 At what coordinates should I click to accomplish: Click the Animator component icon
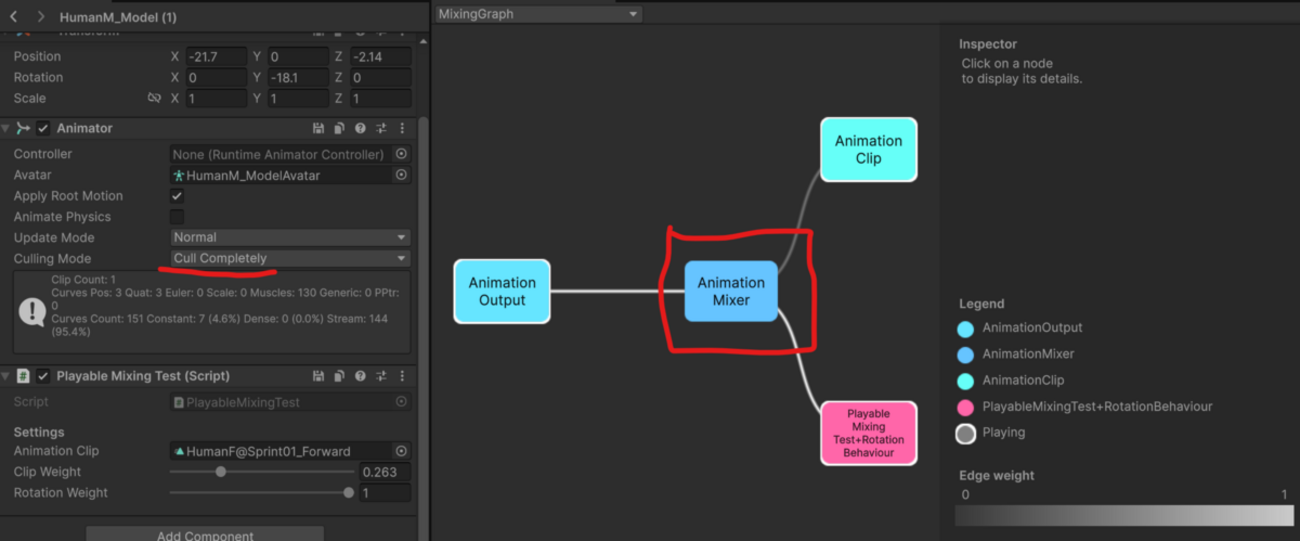click(23, 128)
